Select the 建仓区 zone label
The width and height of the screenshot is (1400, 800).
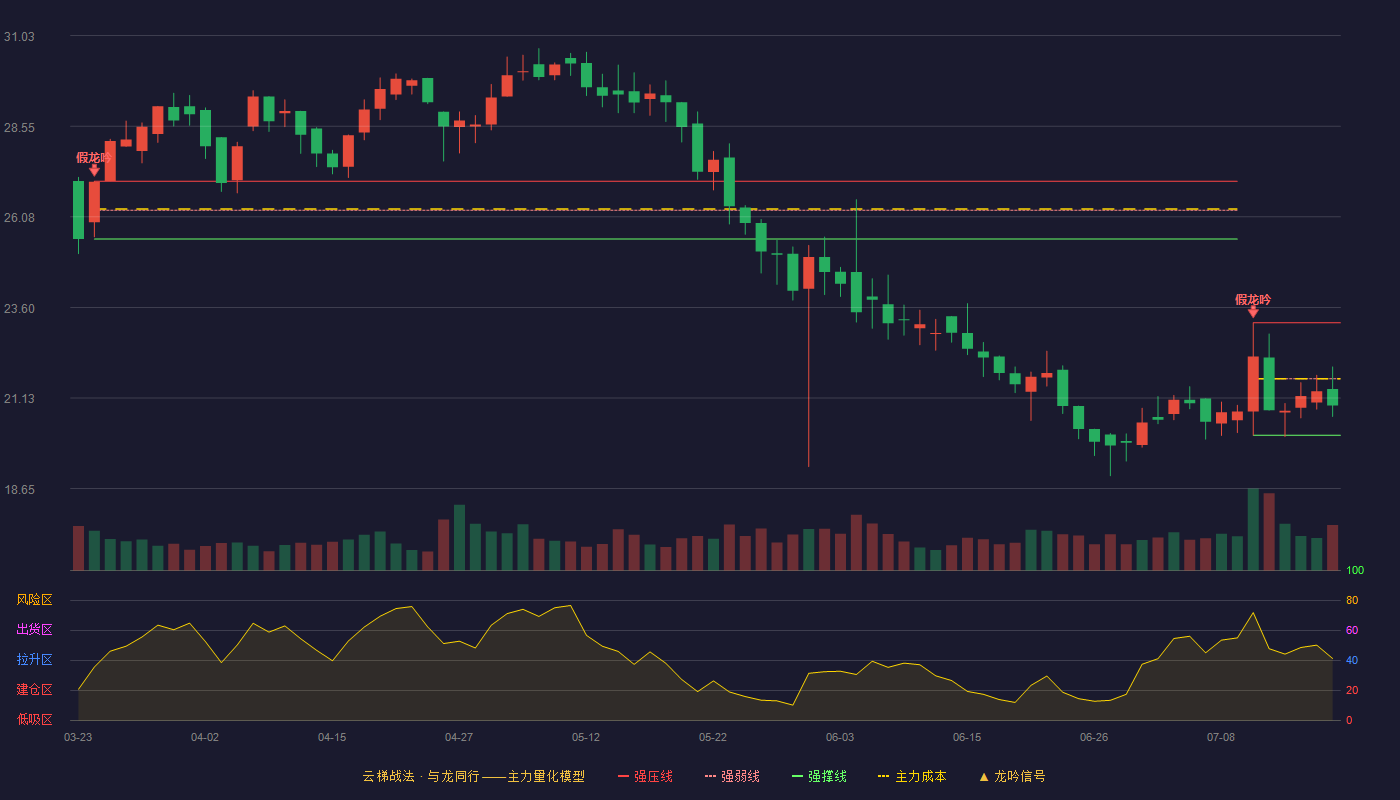34,690
